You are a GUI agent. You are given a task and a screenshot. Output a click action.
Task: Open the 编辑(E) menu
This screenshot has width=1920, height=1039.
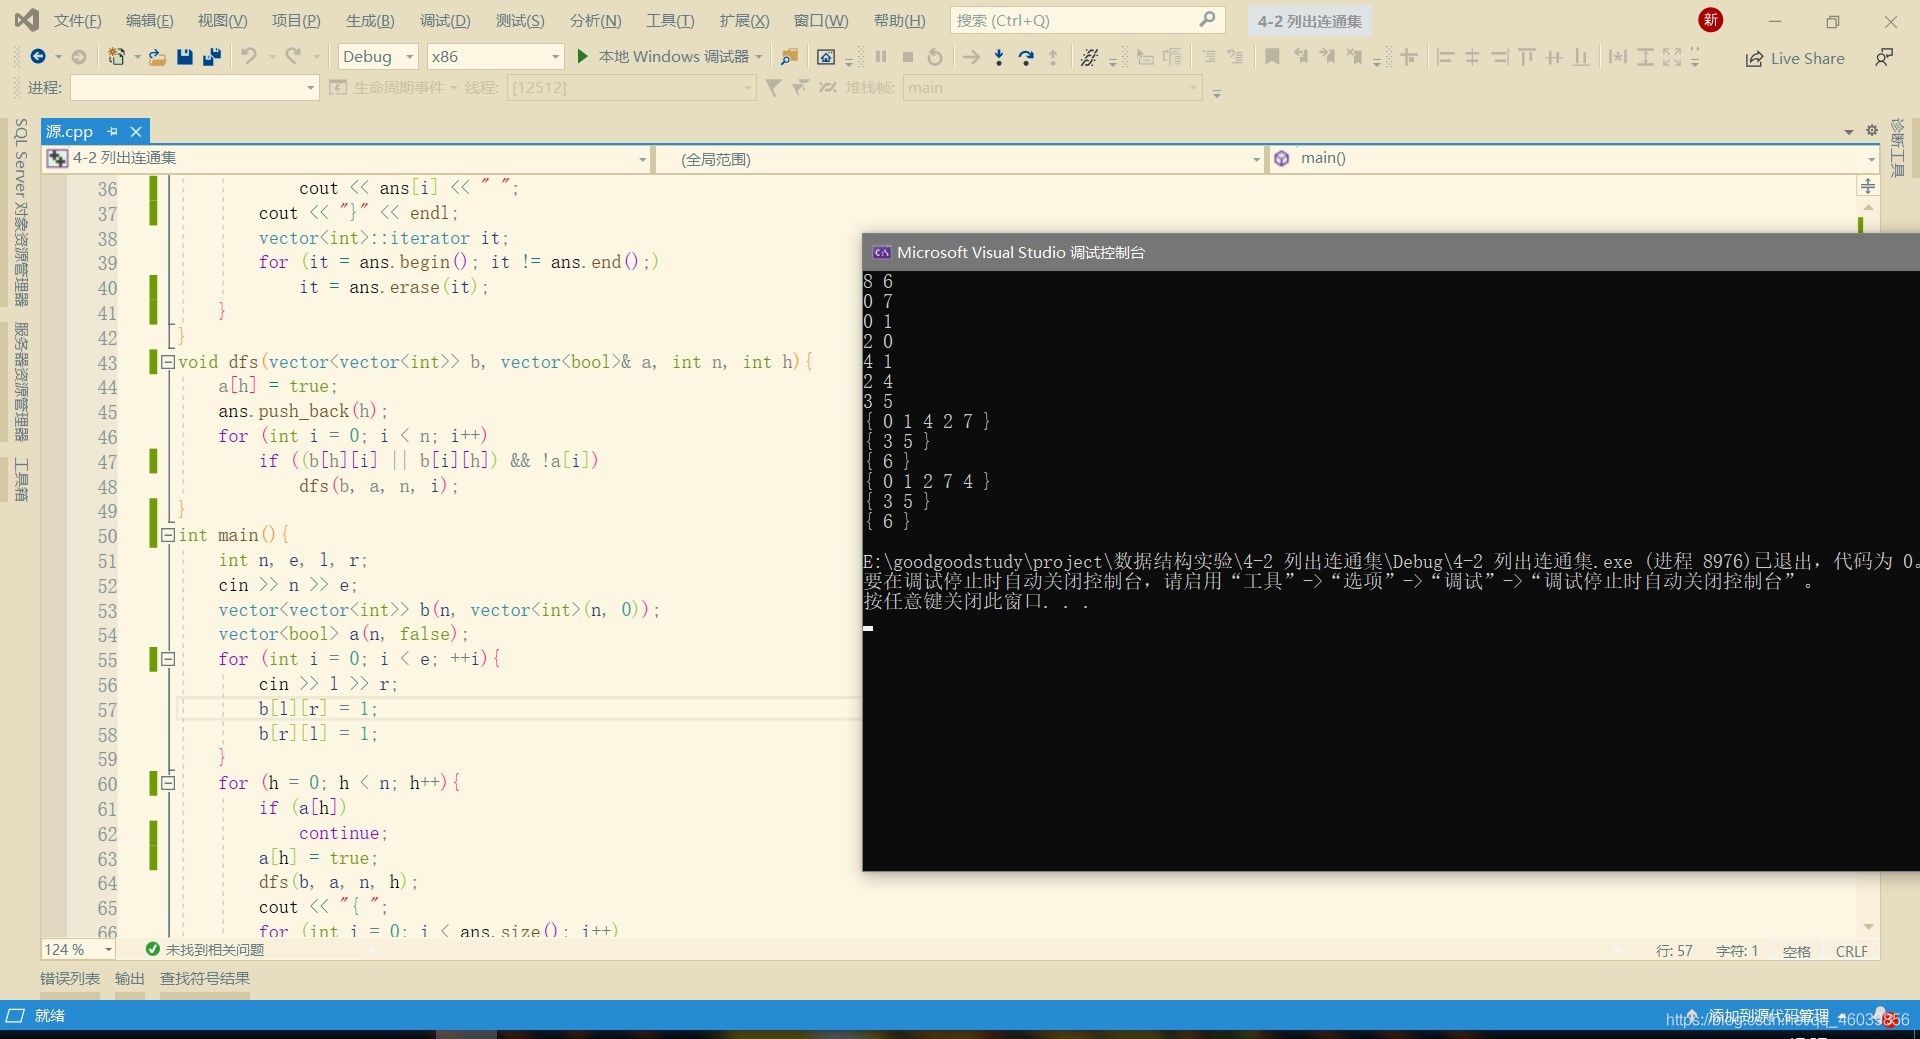point(149,20)
